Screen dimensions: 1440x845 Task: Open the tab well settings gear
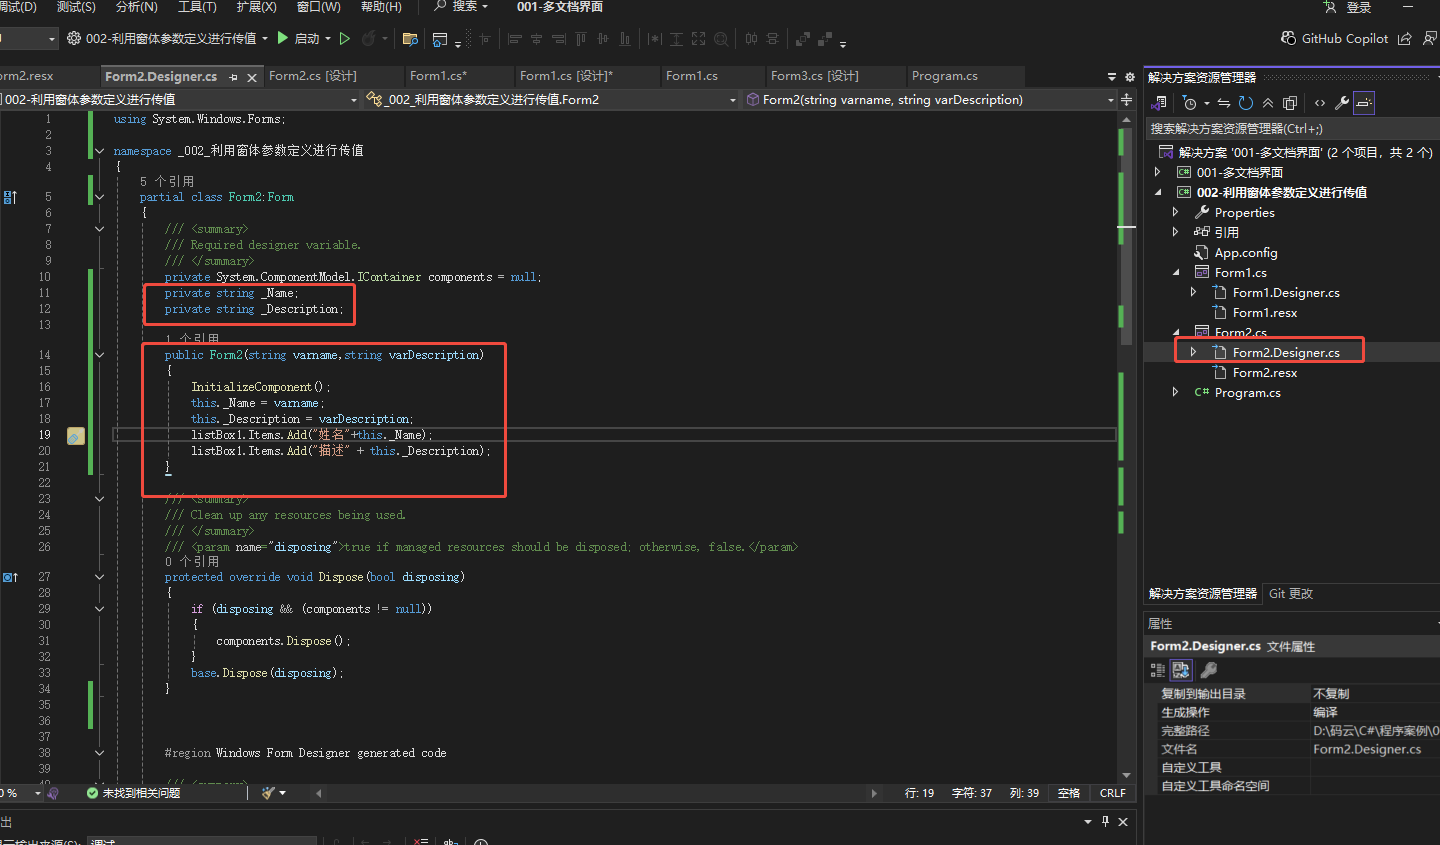coord(1130,77)
